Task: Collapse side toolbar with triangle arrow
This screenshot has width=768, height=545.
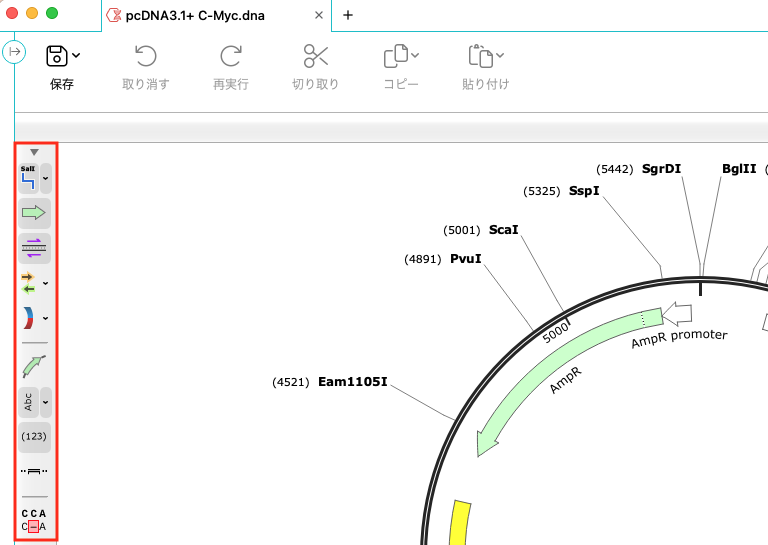Action: [34, 152]
